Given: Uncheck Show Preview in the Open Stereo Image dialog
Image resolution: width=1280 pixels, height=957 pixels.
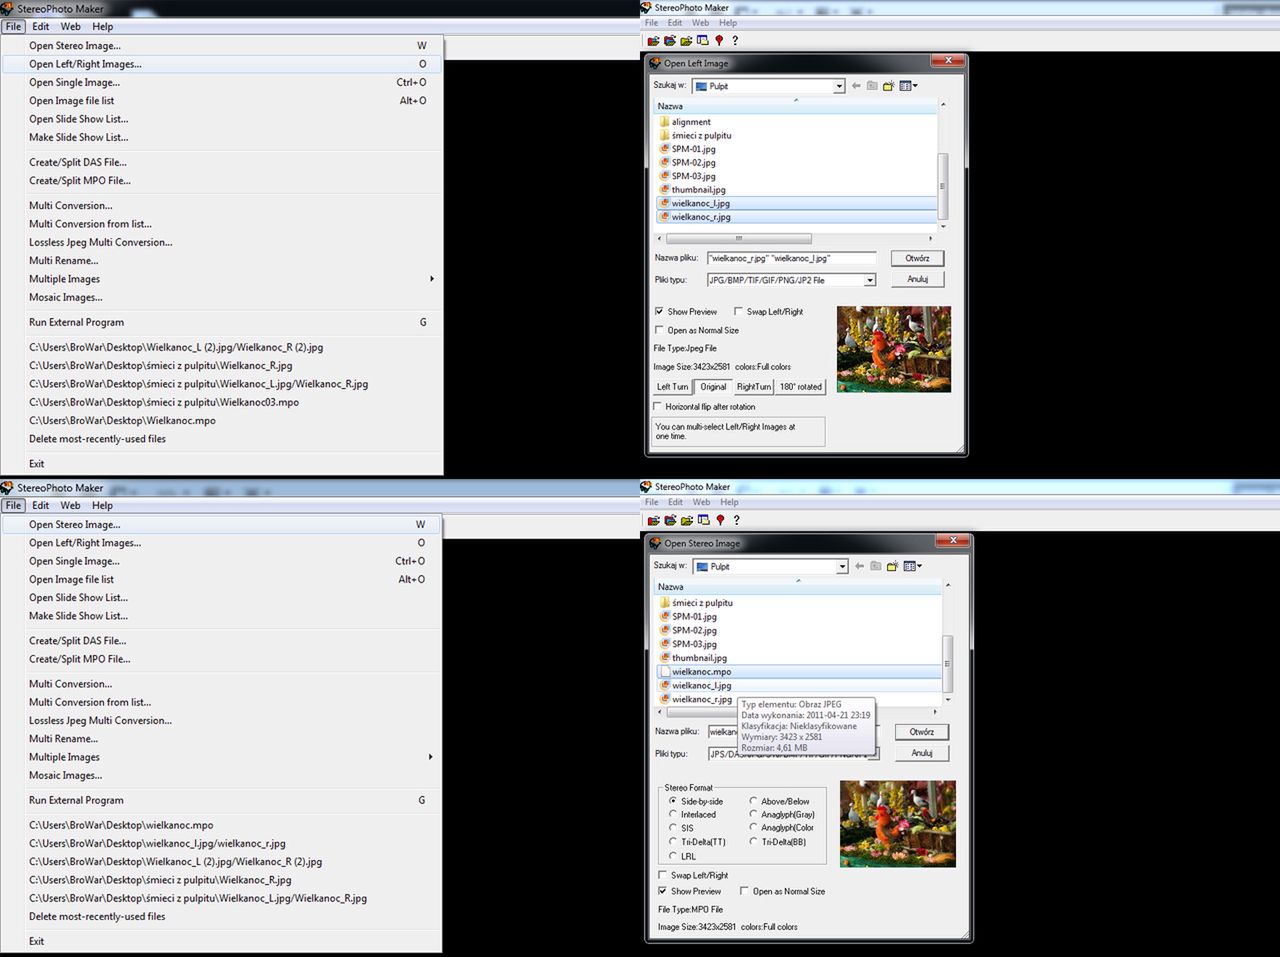Looking at the screenshot, I should point(662,891).
